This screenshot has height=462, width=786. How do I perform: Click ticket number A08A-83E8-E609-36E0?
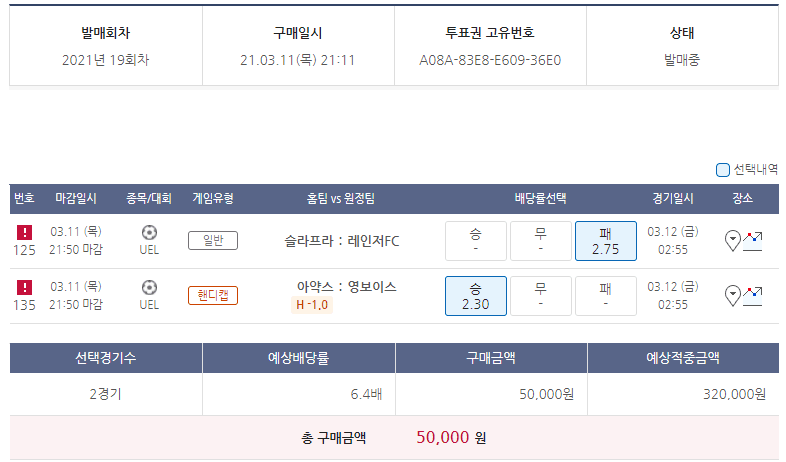[x=490, y=59]
